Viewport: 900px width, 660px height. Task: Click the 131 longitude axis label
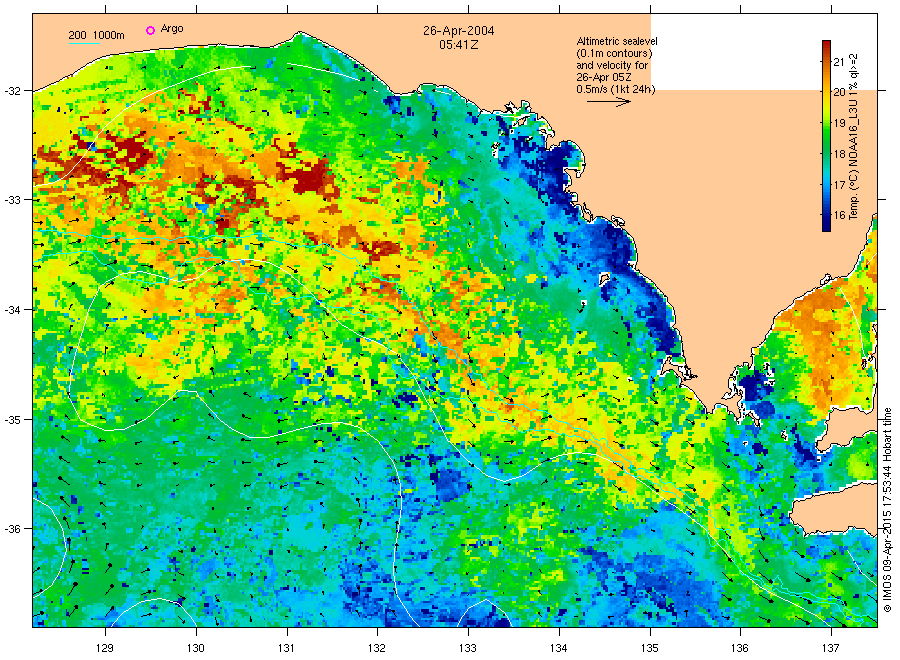286,649
